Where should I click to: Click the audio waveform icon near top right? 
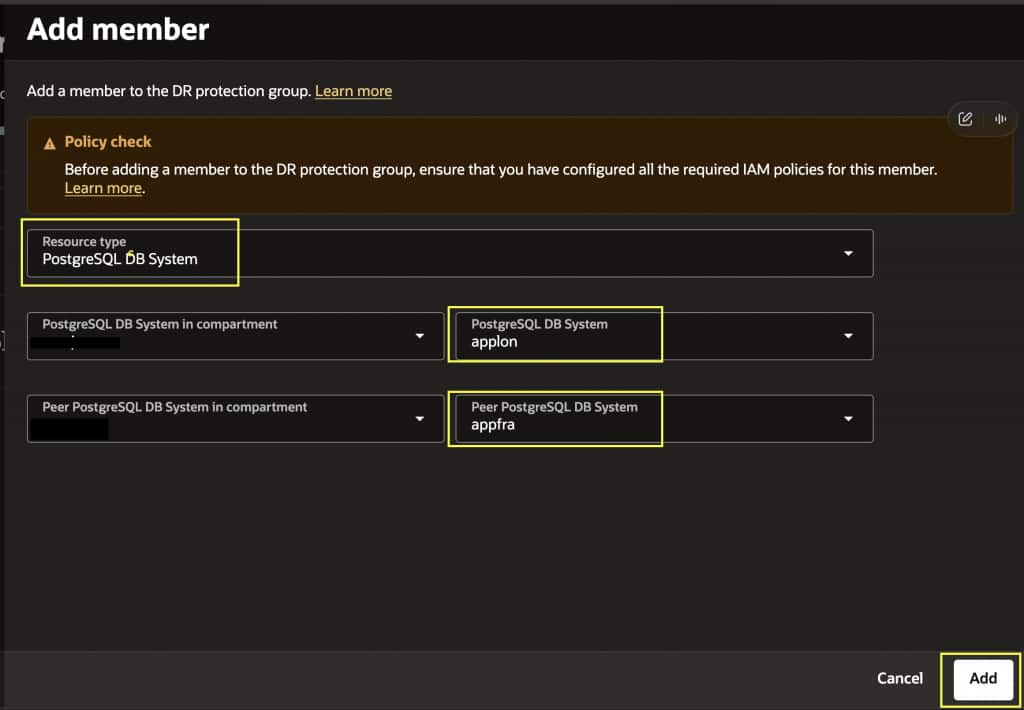(x=1000, y=119)
